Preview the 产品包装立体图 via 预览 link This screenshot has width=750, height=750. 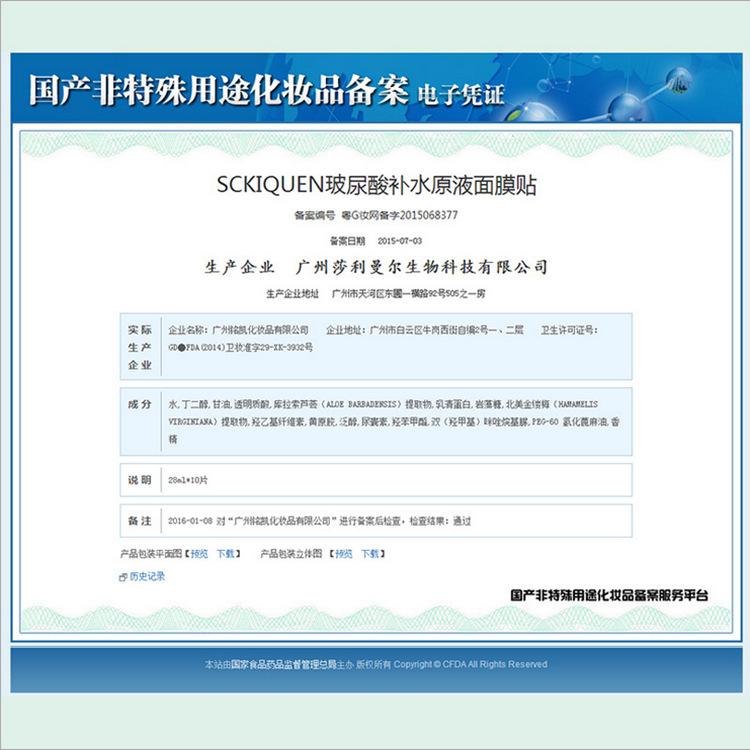343,554
